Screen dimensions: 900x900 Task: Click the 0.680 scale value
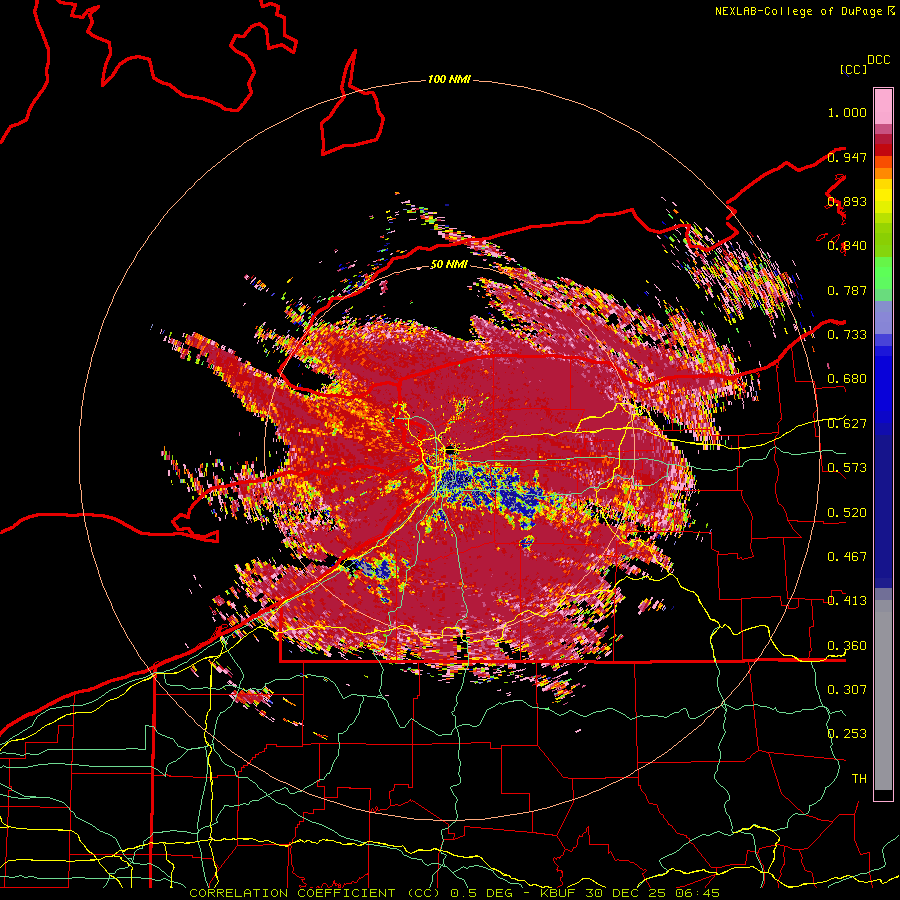click(x=847, y=379)
